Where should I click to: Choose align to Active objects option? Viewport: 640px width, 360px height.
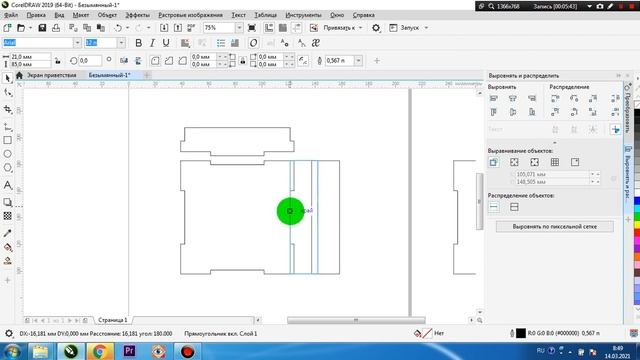493,162
